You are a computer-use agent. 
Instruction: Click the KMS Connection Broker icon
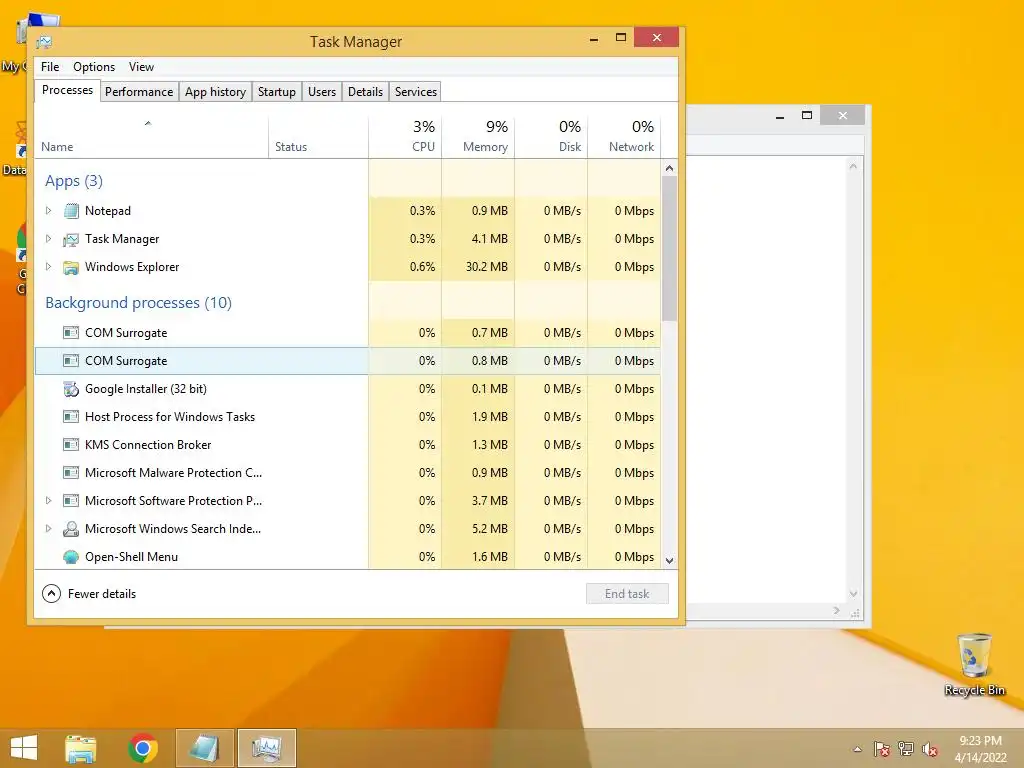click(71, 445)
